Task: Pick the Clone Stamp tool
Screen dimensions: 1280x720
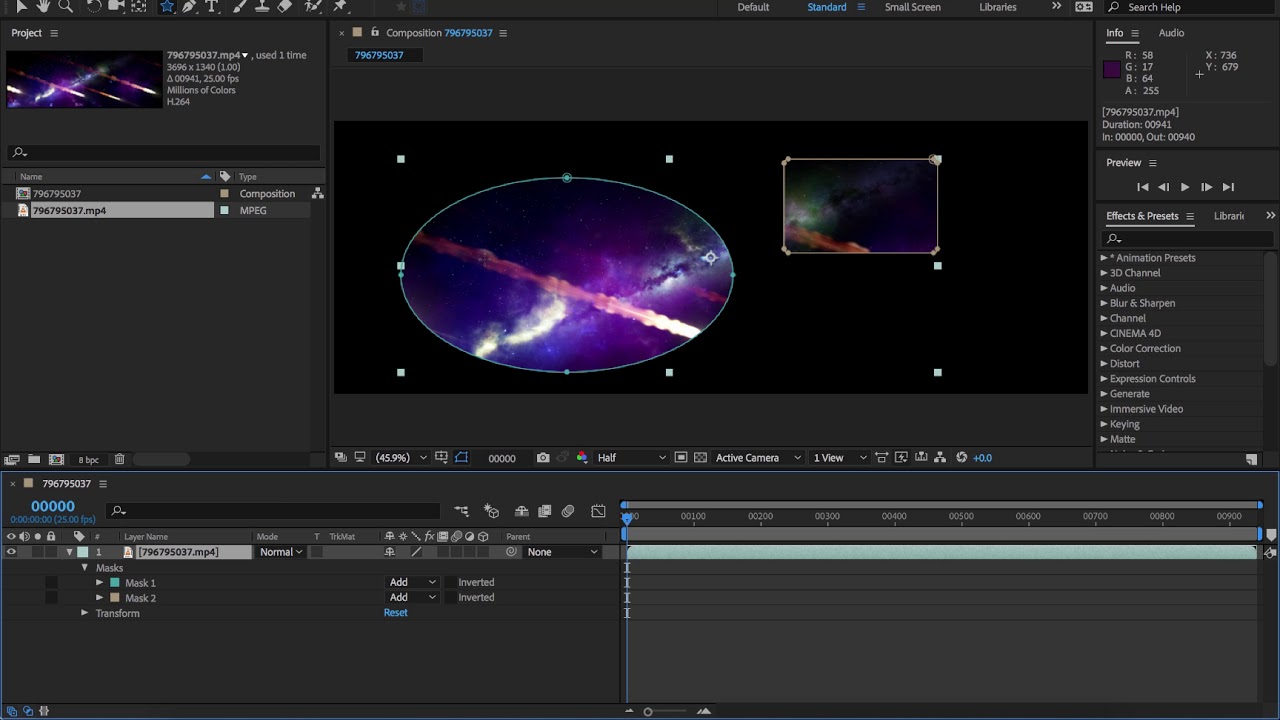Action: 262,7
